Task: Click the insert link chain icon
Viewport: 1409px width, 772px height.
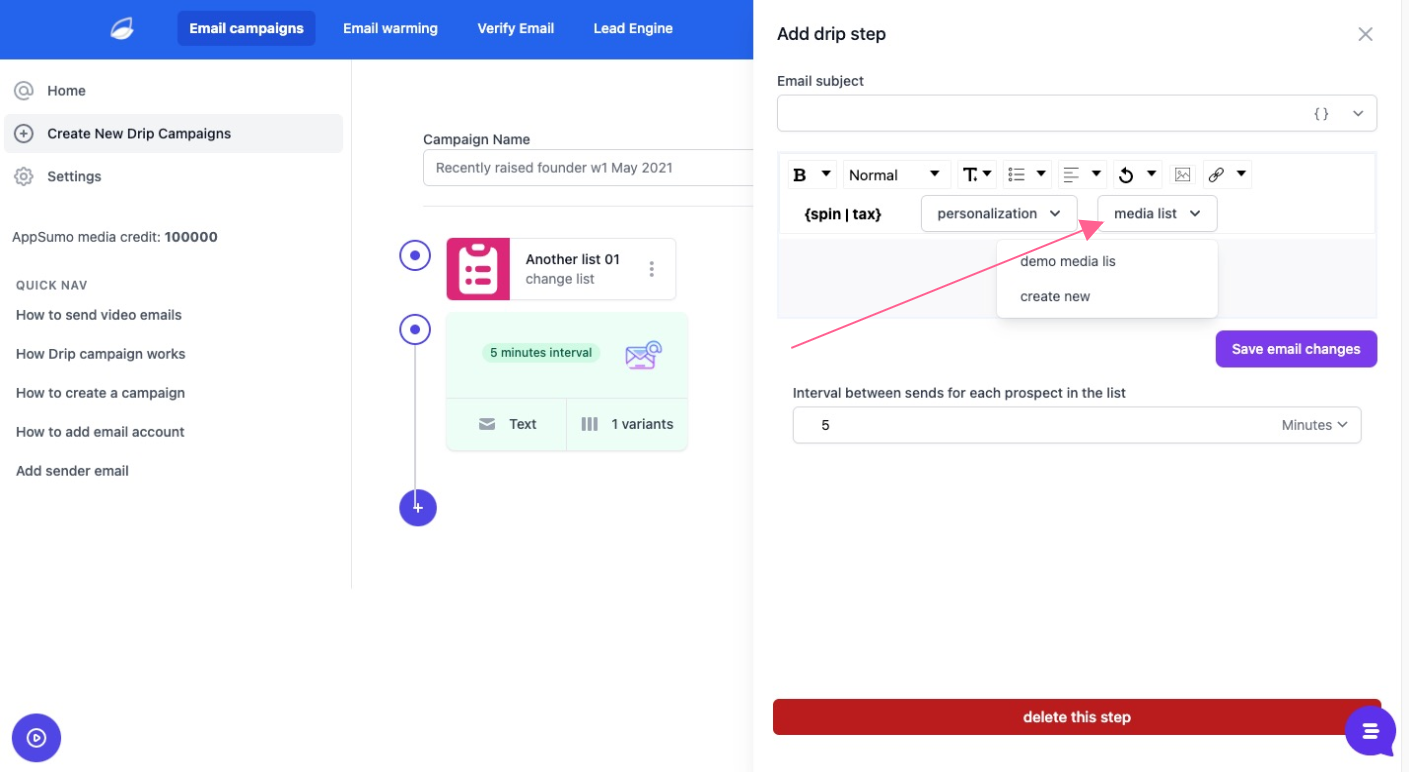Action: point(1216,175)
